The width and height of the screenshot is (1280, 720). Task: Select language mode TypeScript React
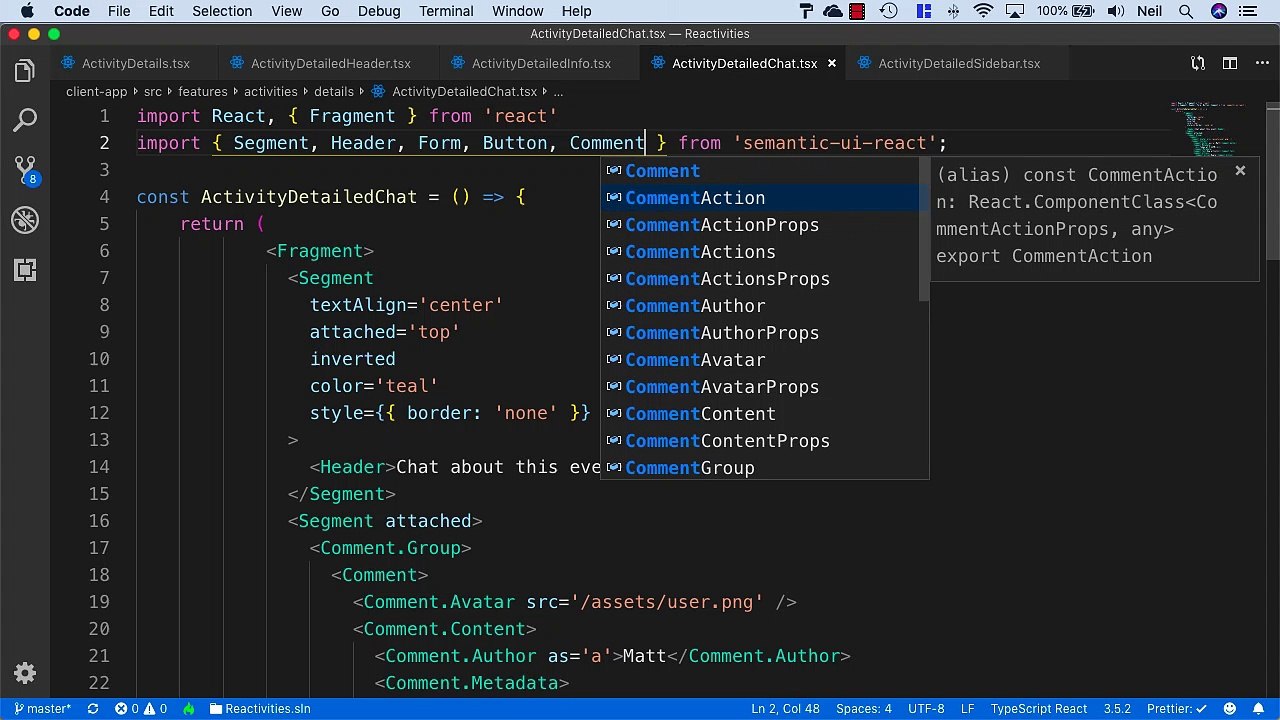pos(1039,708)
